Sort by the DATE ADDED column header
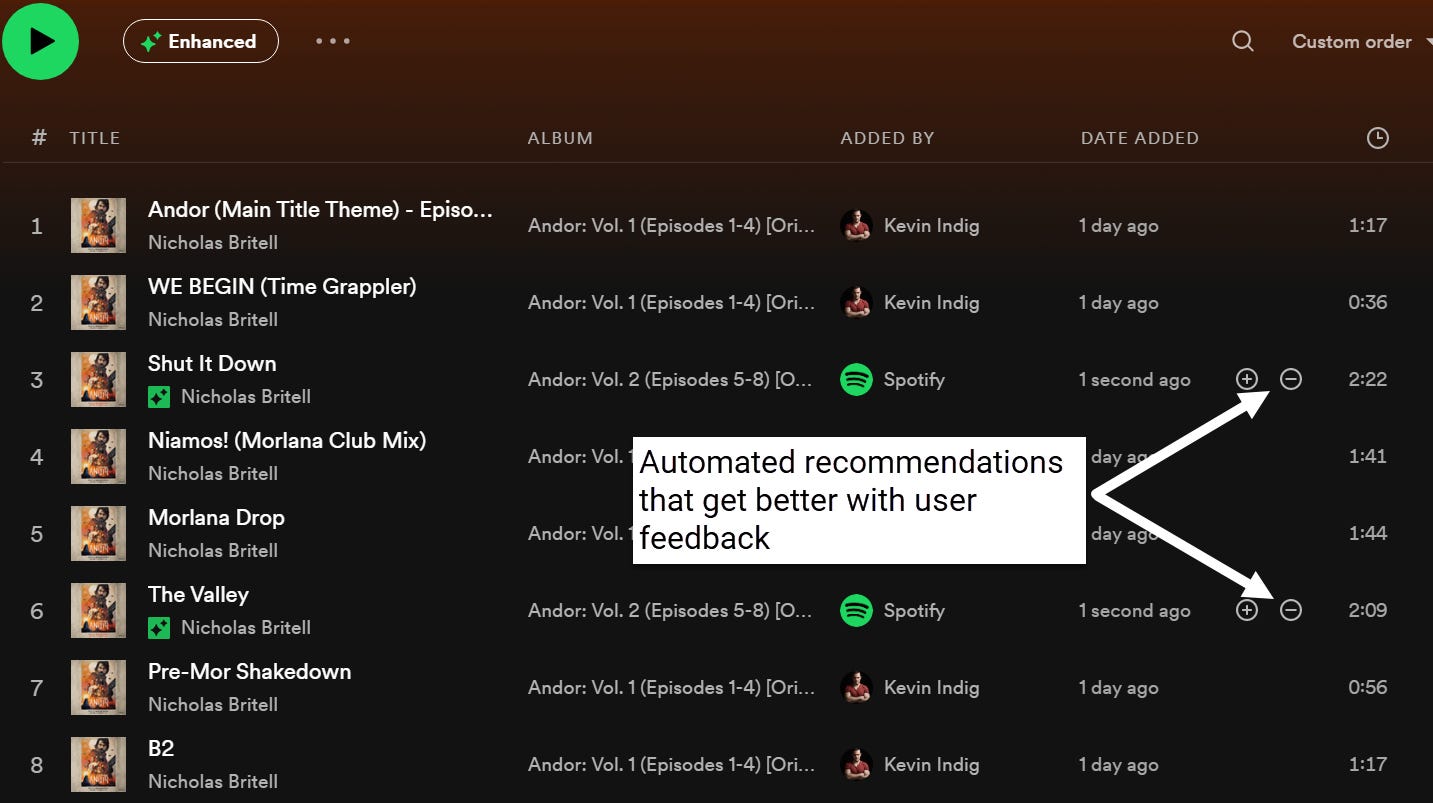The width and height of the screenshot is (1433, 803). click(x=1139, y=138)
